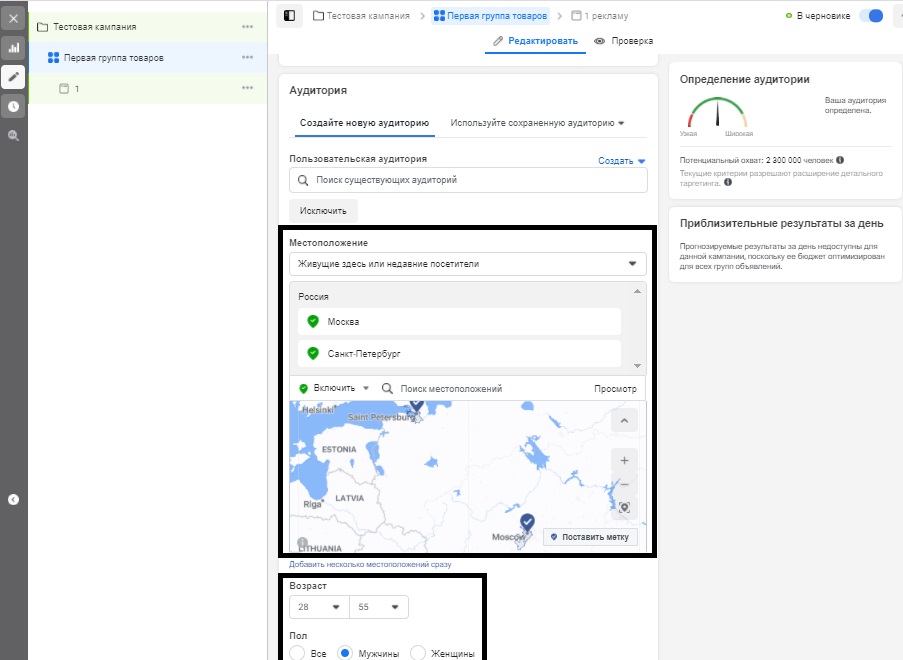Click info icon next to Потенциальный охват
The height and width of the screenshot is (660, 903).
840,160
